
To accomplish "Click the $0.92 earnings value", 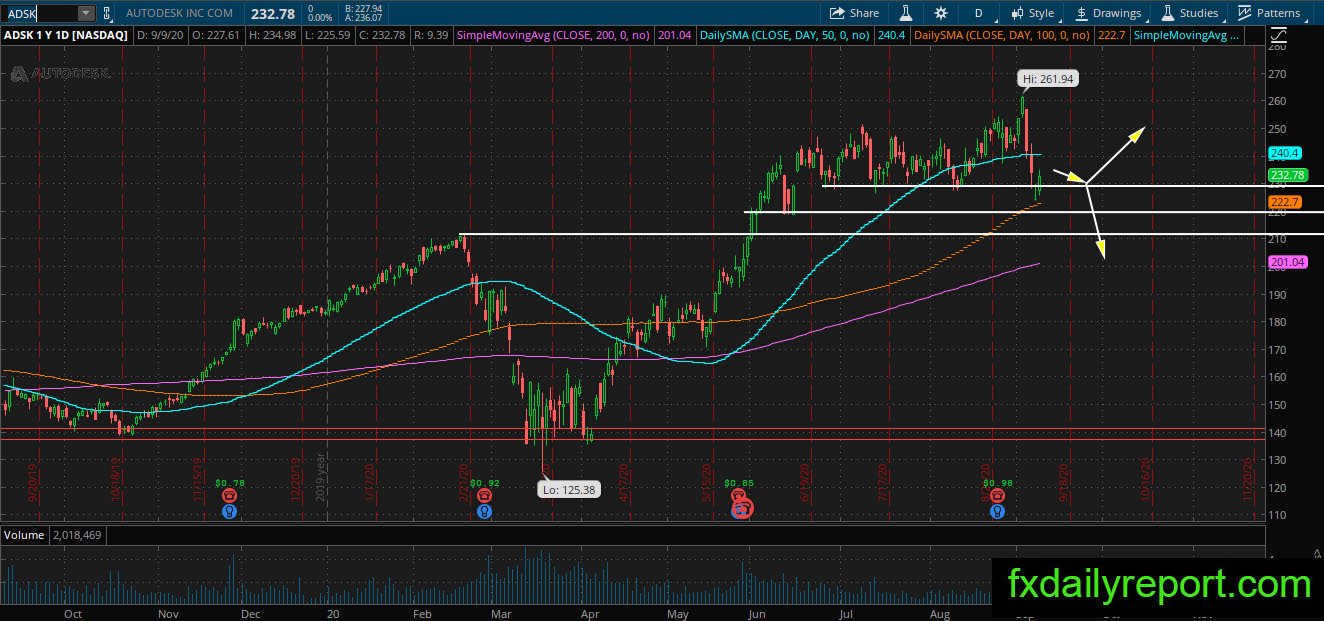I will 484,483.
